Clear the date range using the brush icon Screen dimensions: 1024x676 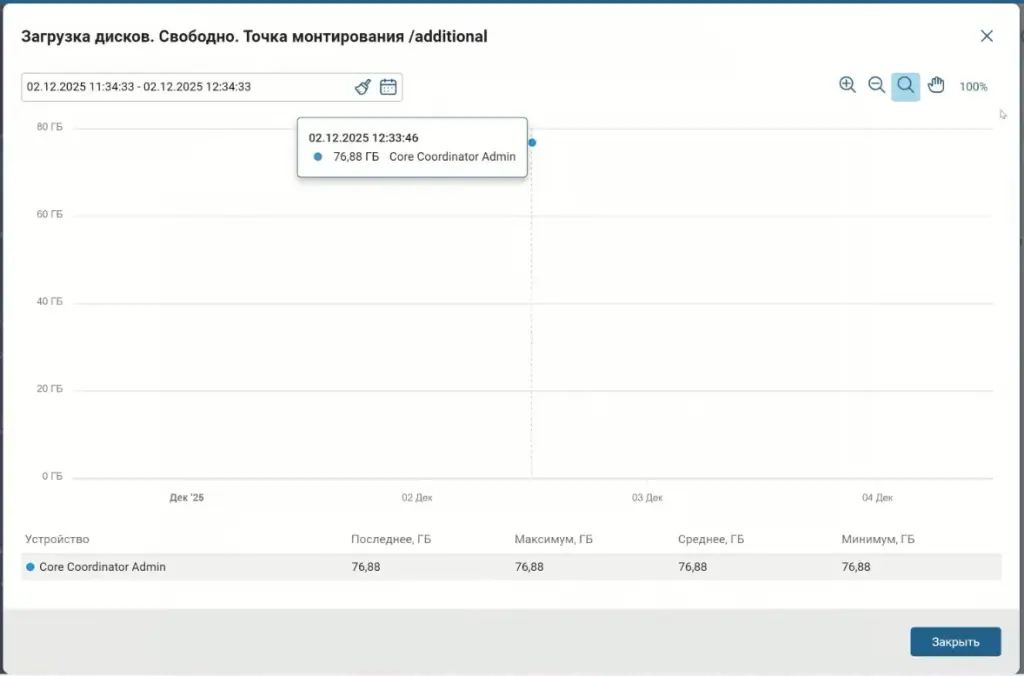[362, 87]
